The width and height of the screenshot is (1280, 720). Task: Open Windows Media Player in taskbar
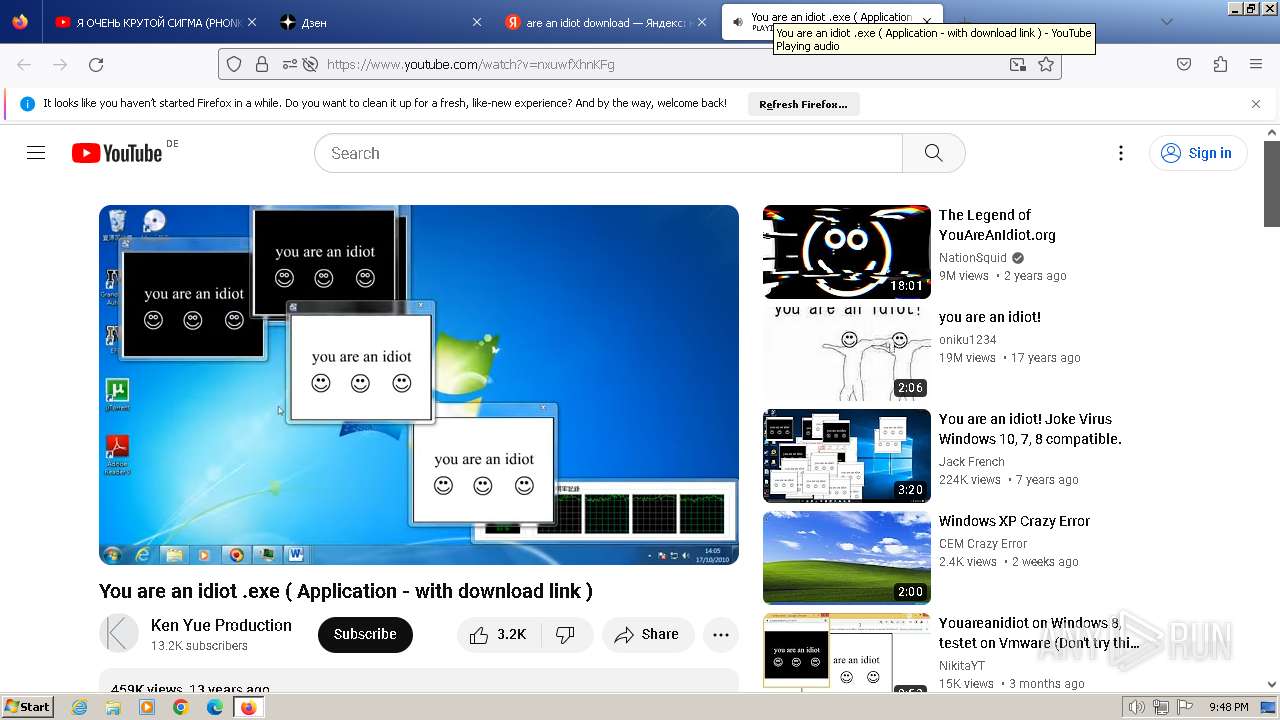[147, 707]
